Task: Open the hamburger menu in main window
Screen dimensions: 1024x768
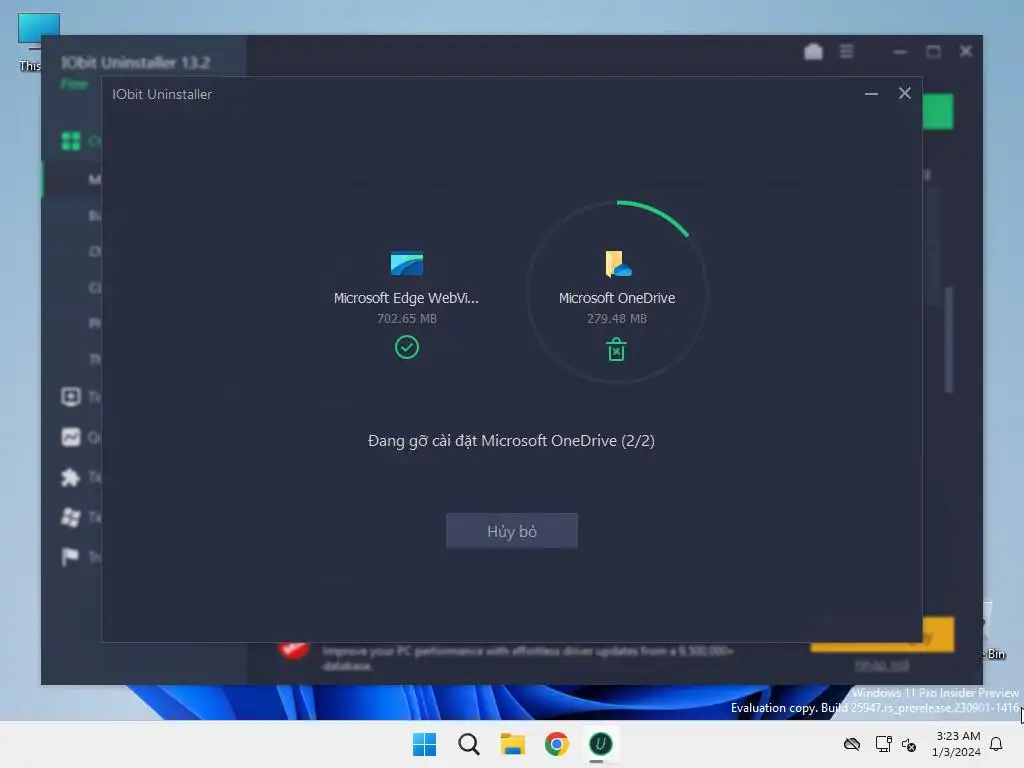Action: click(846, 51)
